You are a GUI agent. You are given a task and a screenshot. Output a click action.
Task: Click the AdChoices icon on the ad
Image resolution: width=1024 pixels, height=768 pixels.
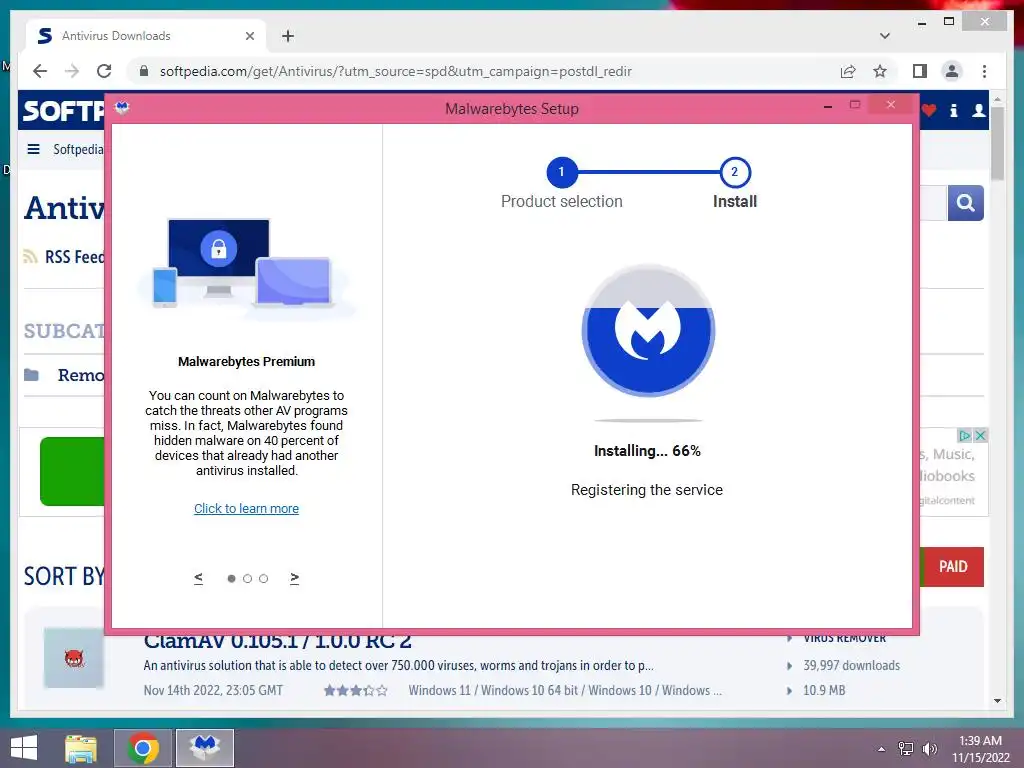click(965, 436)
